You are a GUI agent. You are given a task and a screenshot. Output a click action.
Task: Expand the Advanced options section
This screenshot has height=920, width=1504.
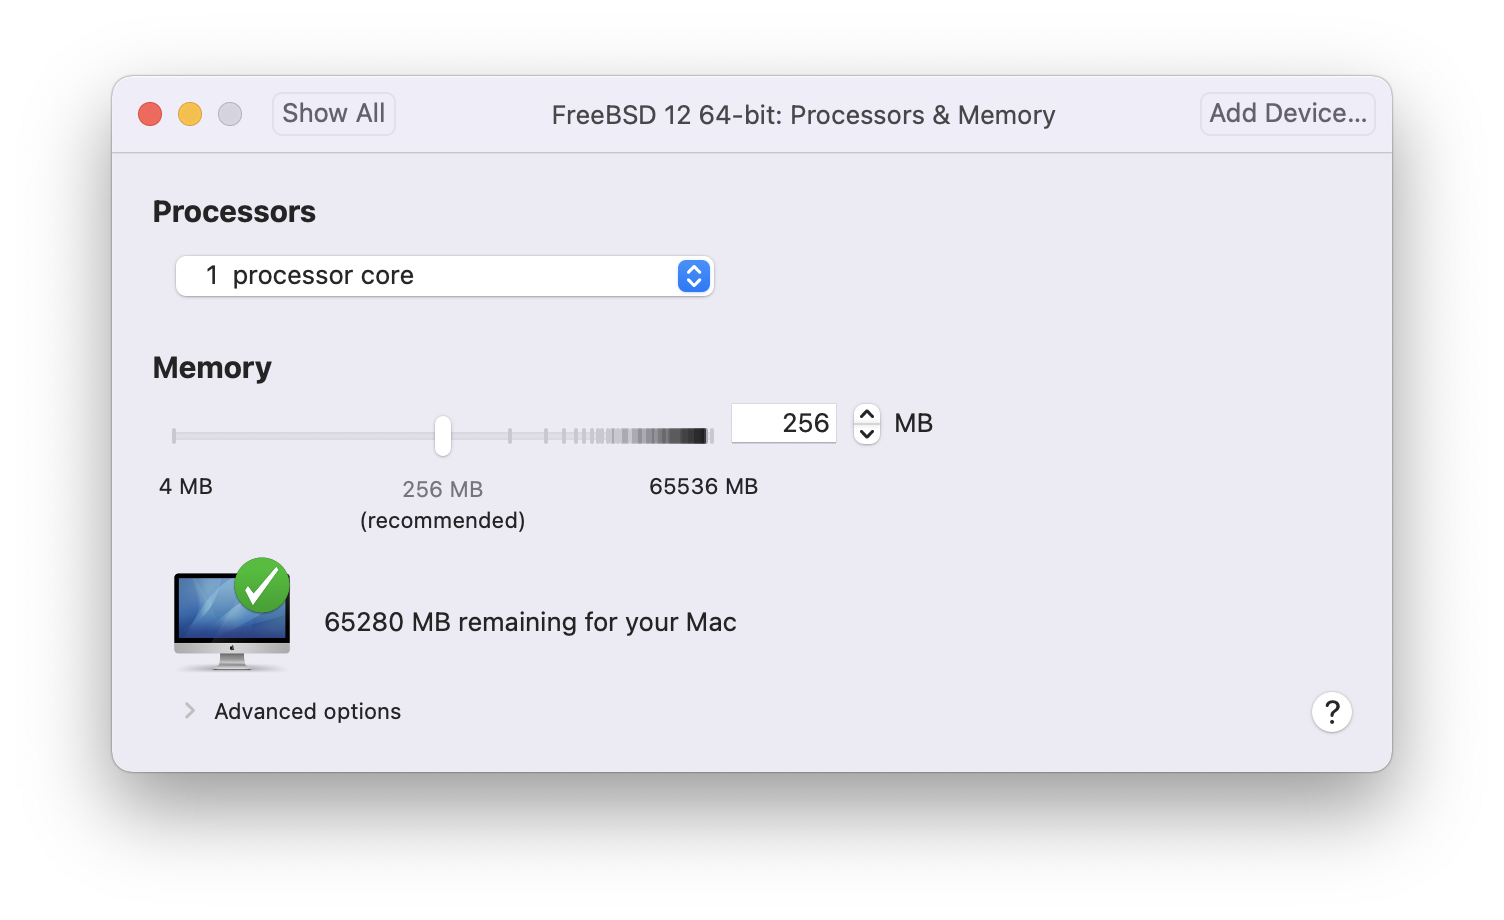coord(307,711)
